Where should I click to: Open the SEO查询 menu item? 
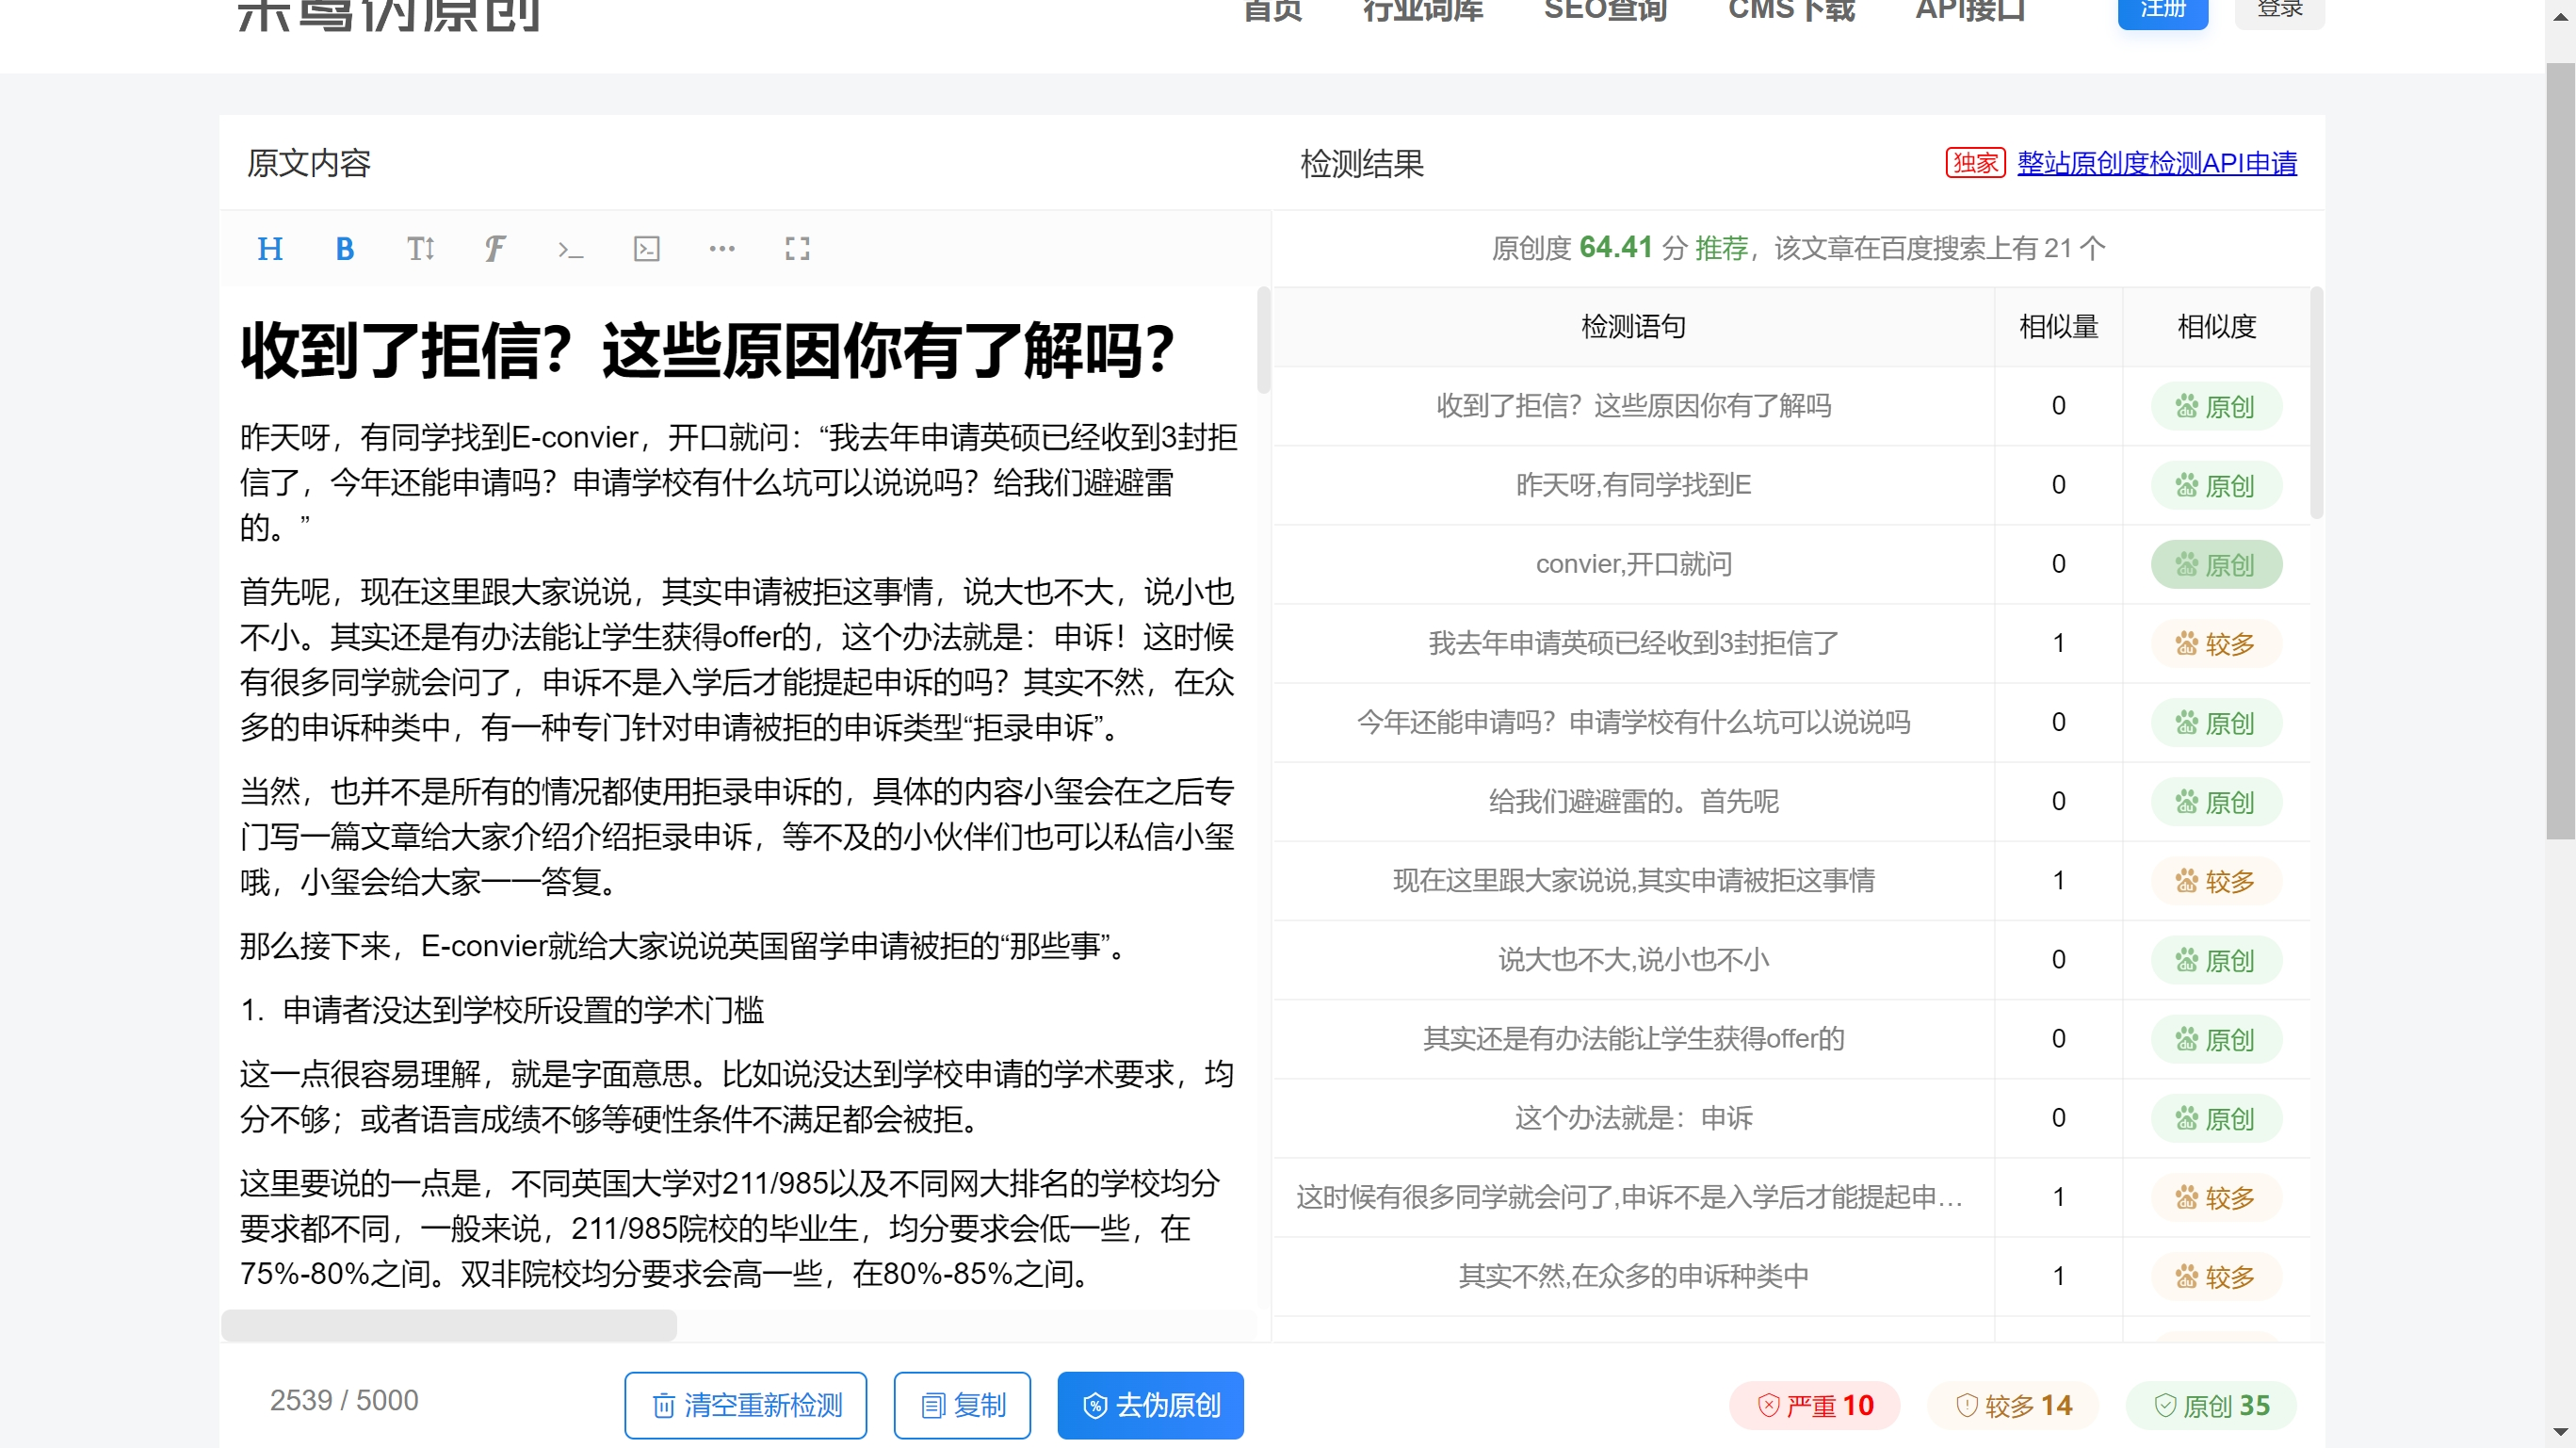(1605, 10)
